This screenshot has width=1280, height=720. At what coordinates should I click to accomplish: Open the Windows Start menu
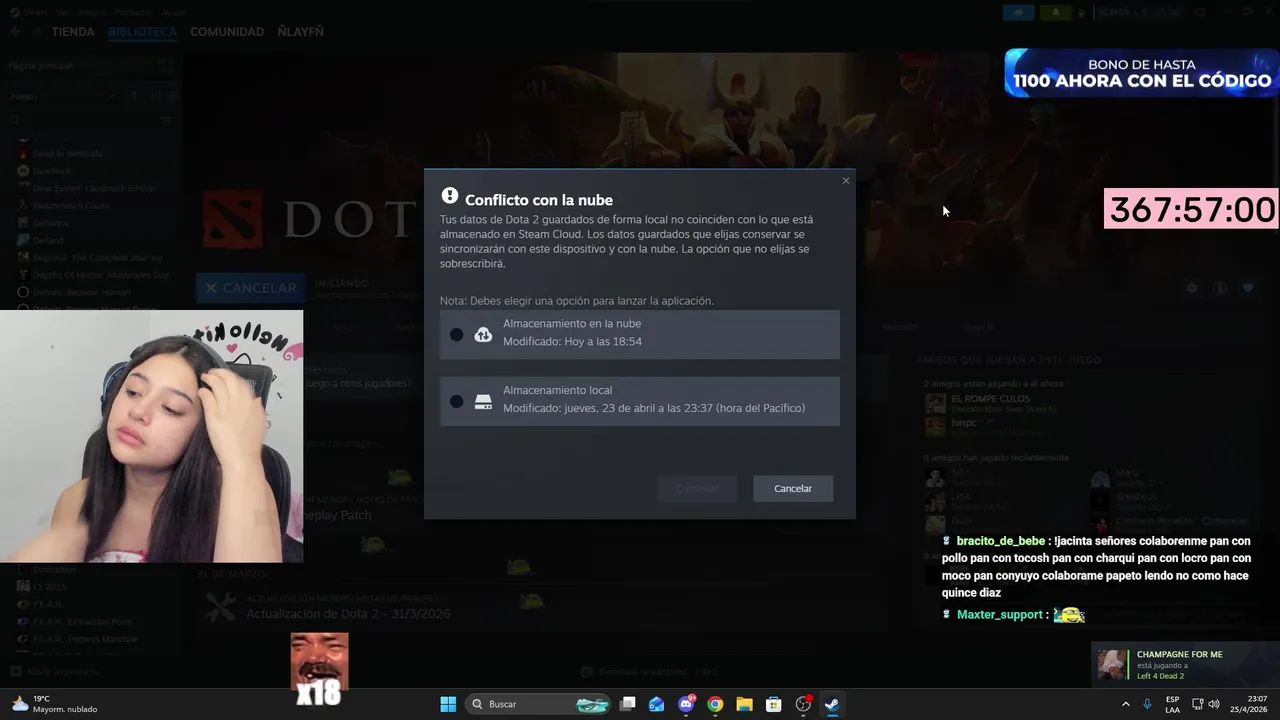coord(448,704)
